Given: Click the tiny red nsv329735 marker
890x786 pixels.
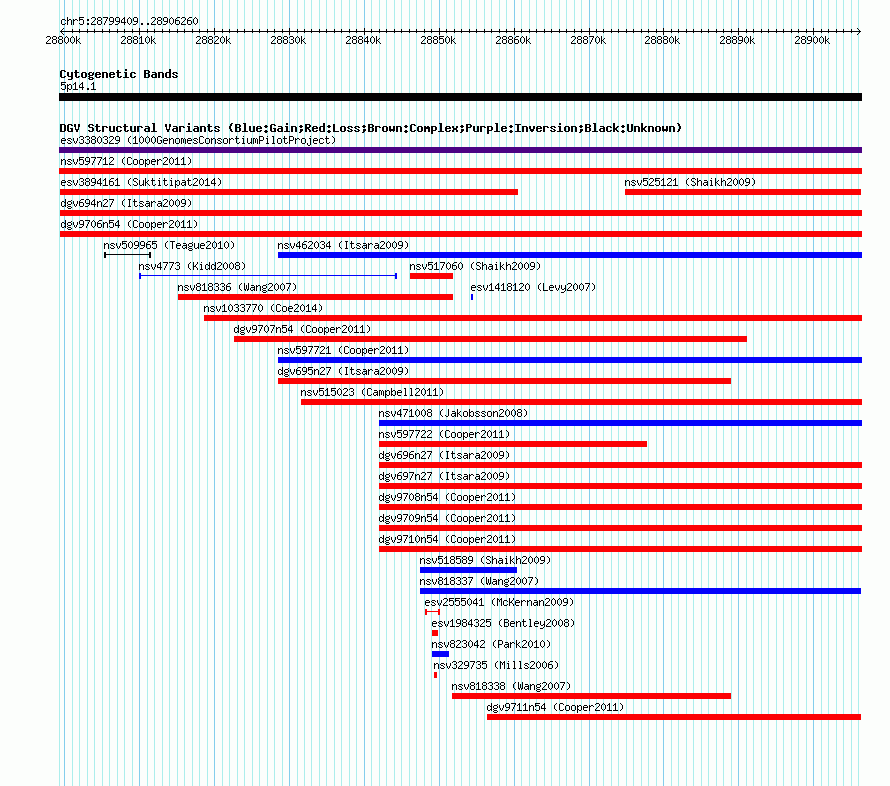Looking at the screenshot, I should 435,675.
